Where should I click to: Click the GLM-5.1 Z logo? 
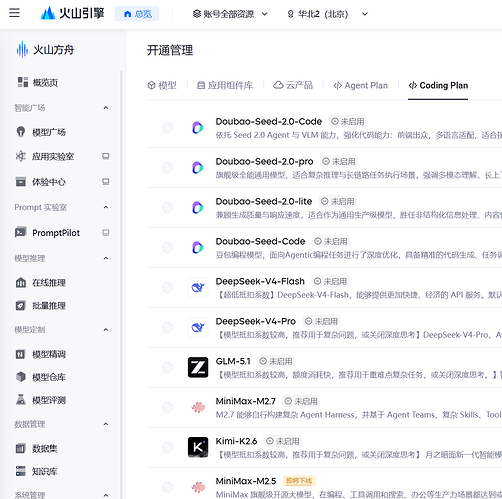click(198, 367)
